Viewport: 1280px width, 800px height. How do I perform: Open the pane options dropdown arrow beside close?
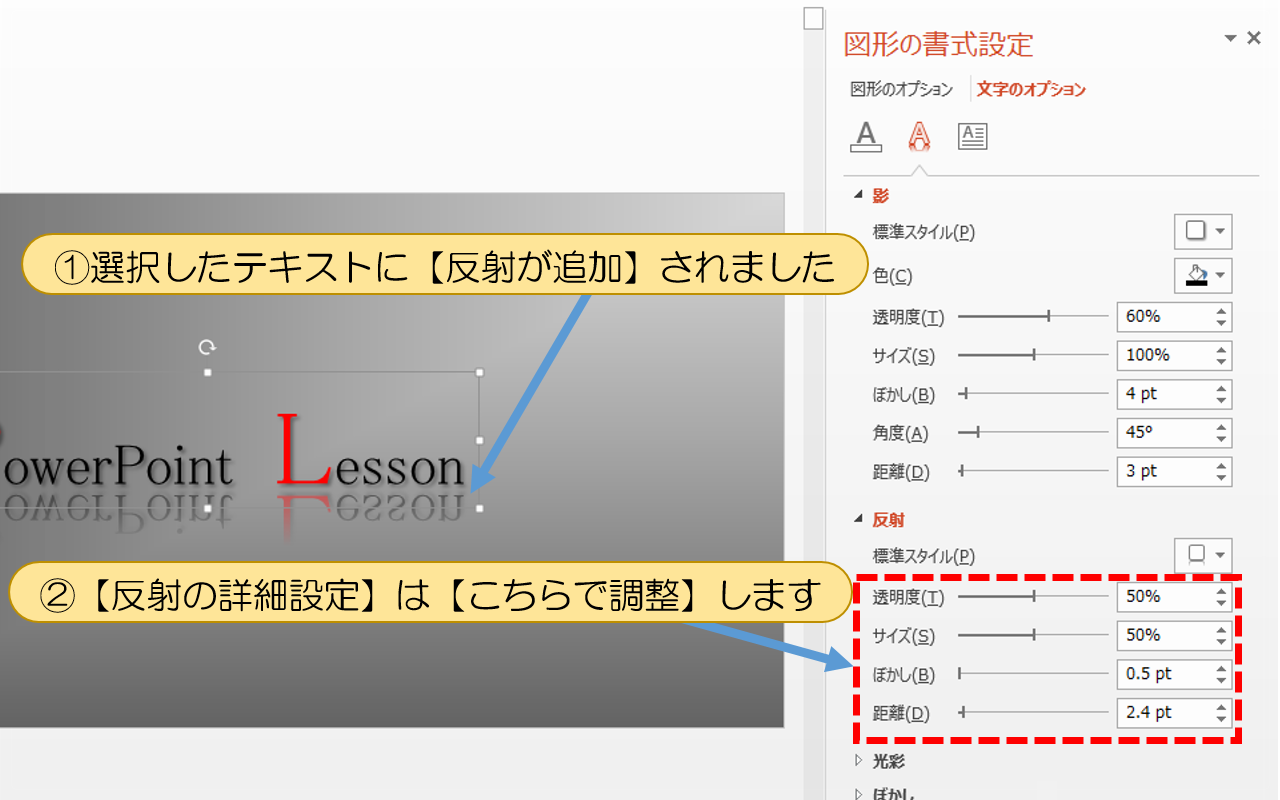pos(1231,38)
